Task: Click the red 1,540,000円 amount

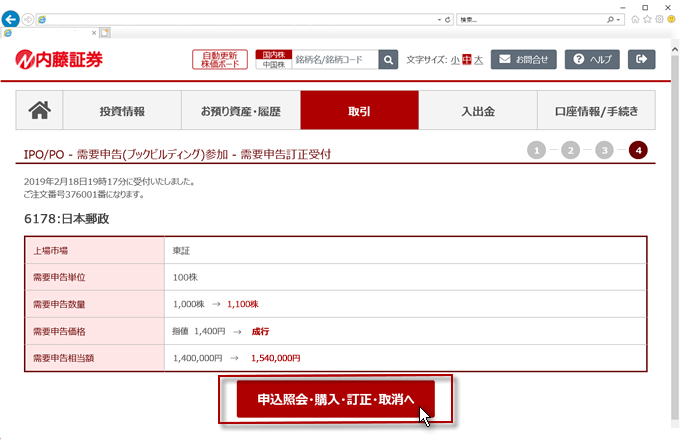Action: pyautogui.click(x=276, y=358)
